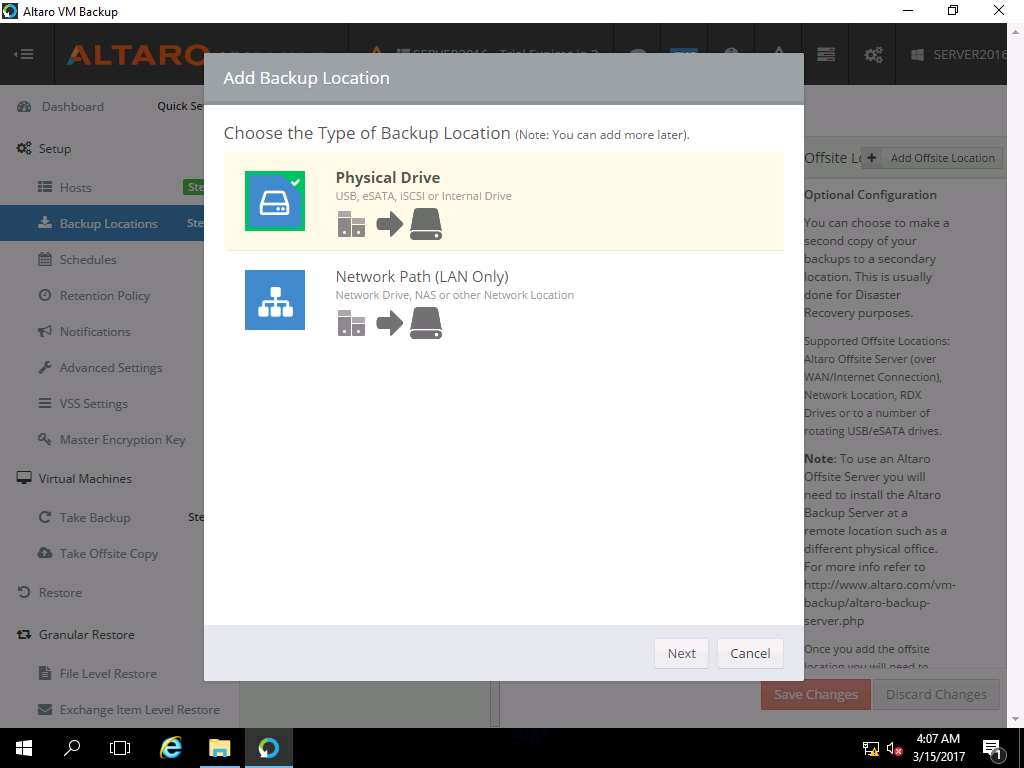Viewport: 1024px width, 768px height.
Task: Click Network Path (LAN Only) title
Action: tap(422, 276)
